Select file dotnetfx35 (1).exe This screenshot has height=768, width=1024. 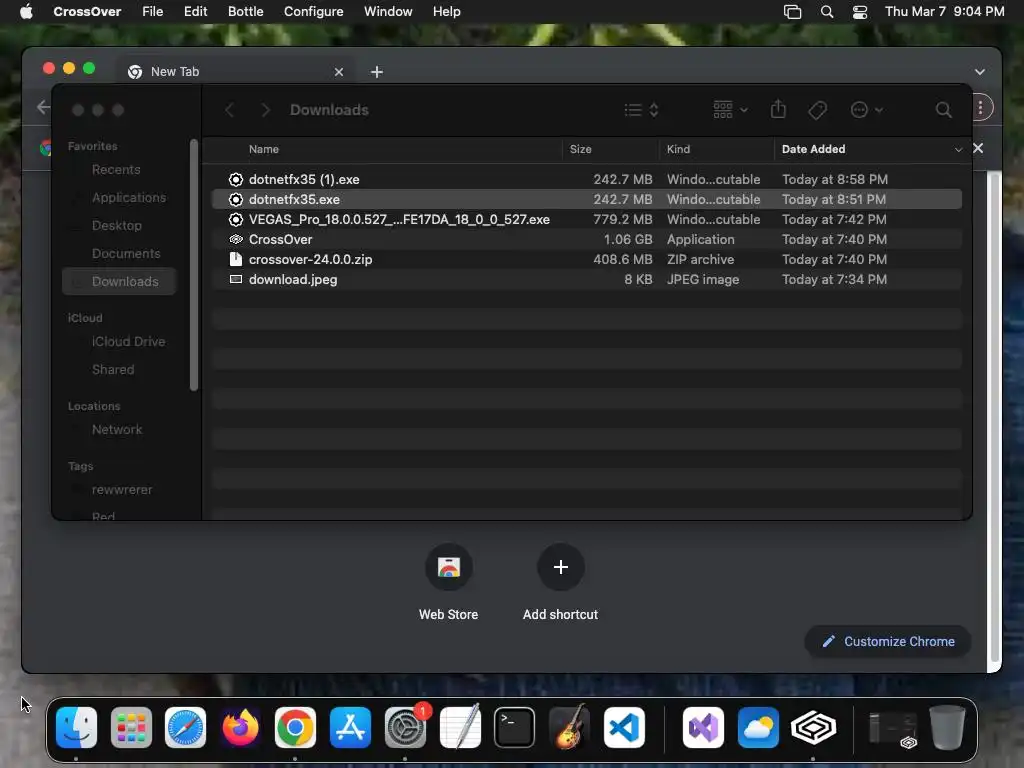point(586,179)
